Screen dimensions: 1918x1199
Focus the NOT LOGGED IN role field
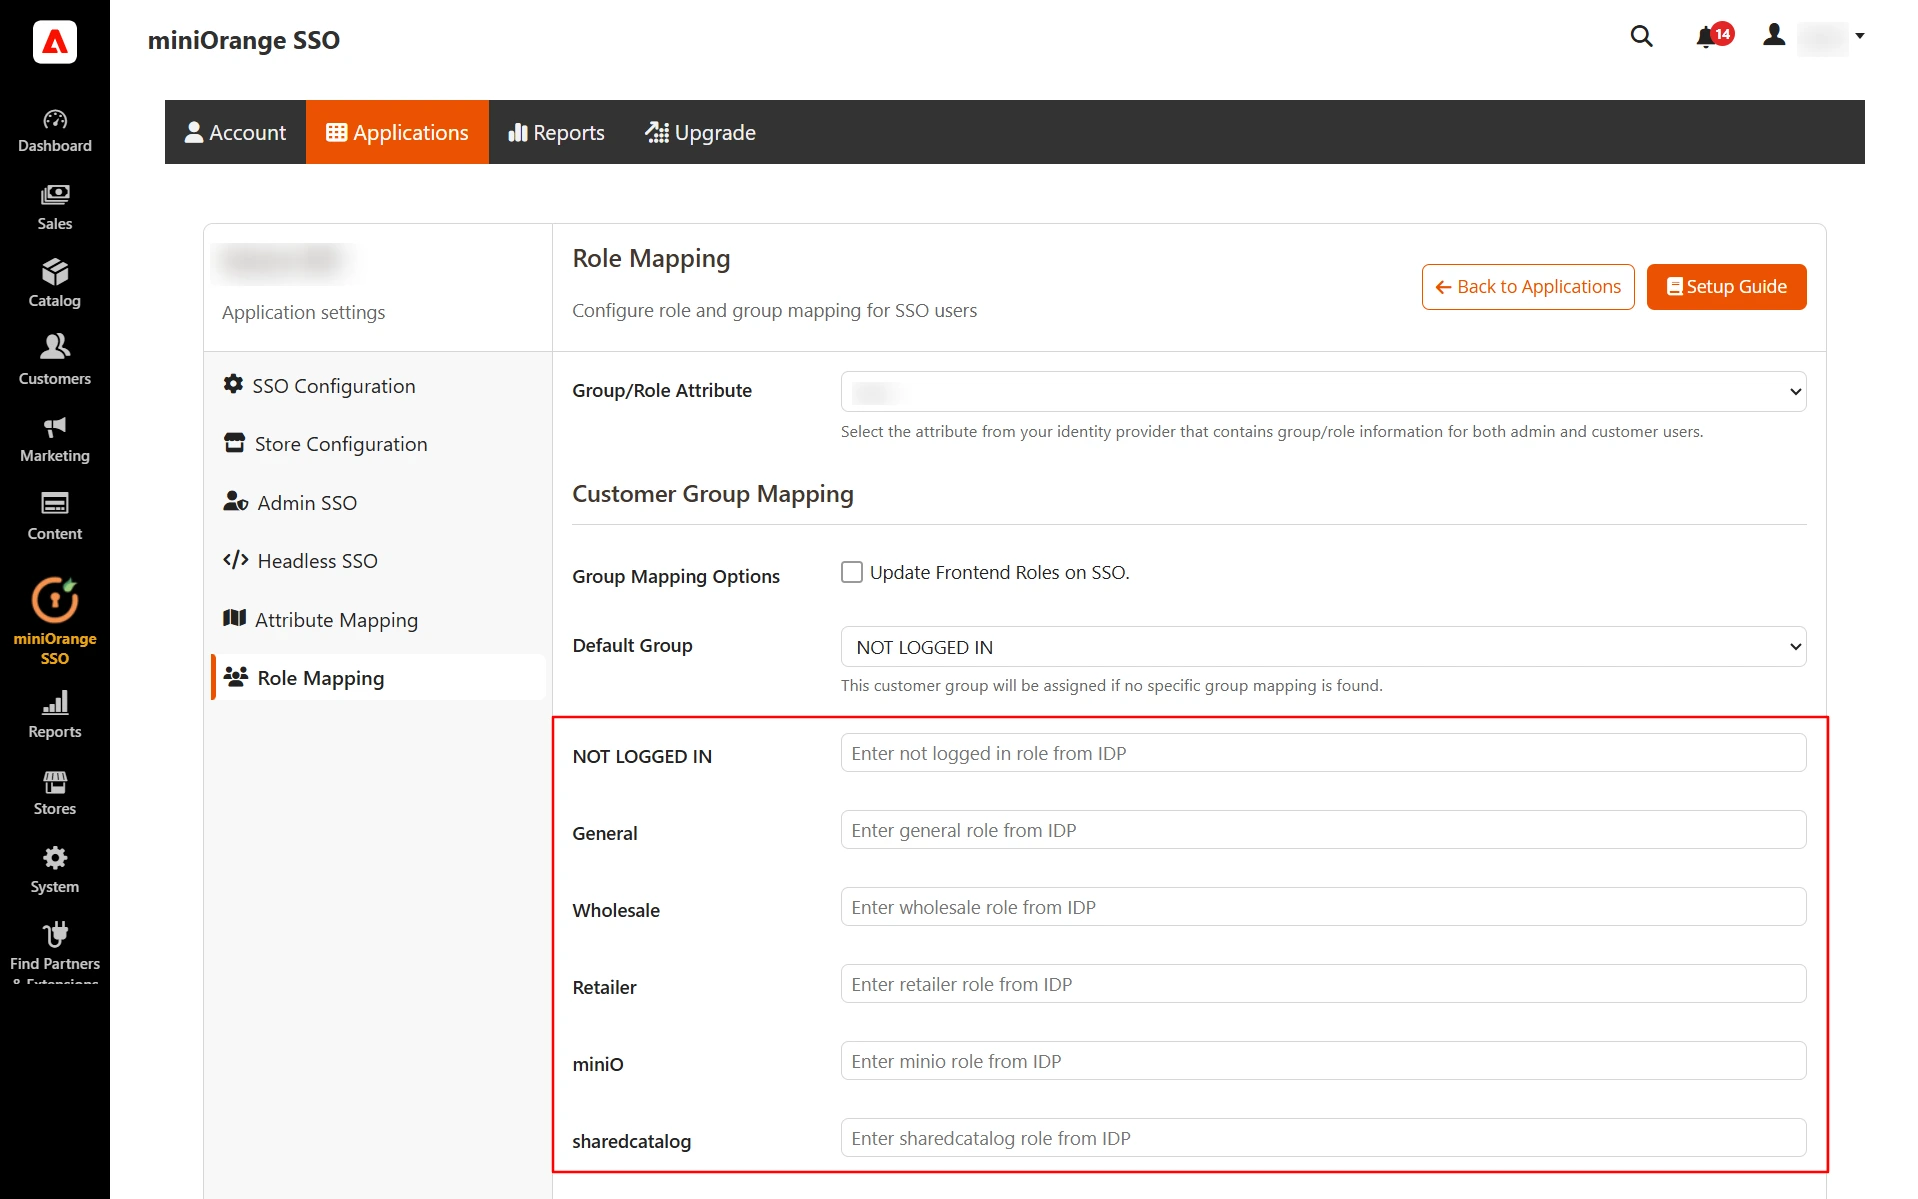tap(1323, 753)
